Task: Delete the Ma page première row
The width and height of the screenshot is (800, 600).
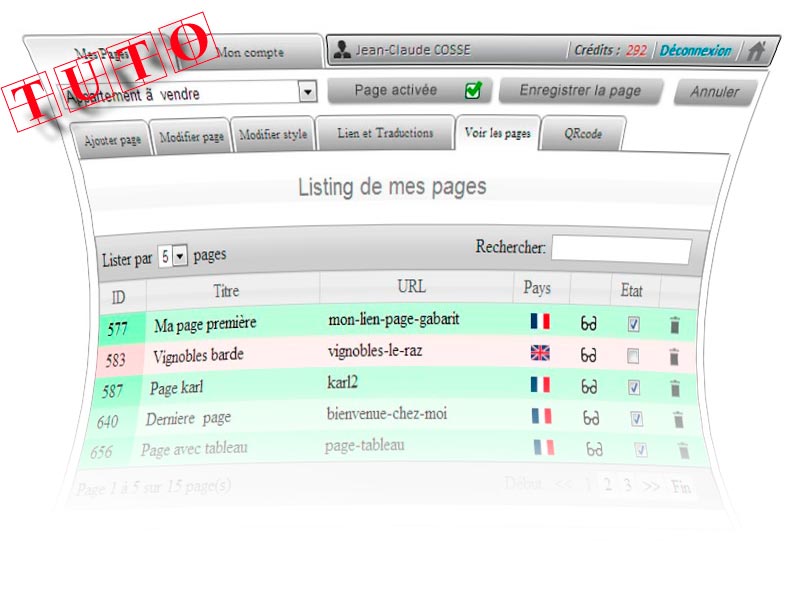Action: [675, 324]
